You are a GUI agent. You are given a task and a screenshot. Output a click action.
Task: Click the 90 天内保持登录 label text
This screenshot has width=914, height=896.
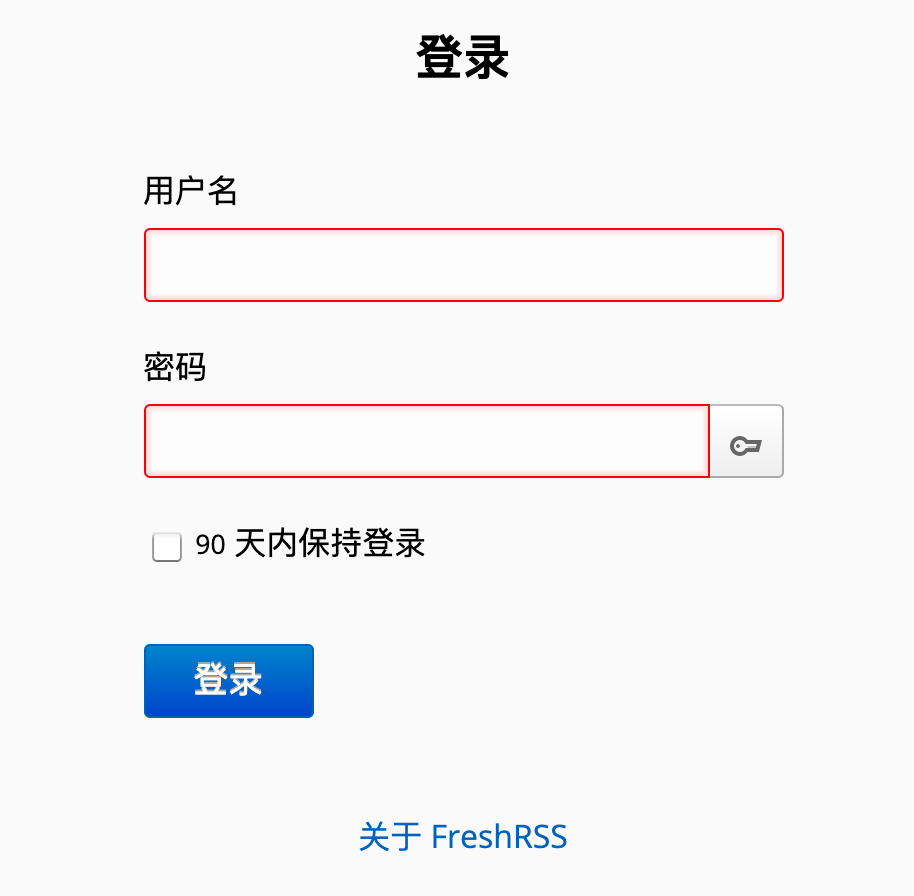pos(310,543)
